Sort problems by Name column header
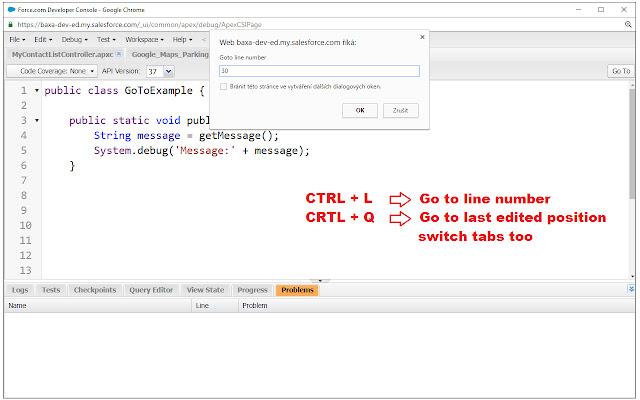 [98, 306]
